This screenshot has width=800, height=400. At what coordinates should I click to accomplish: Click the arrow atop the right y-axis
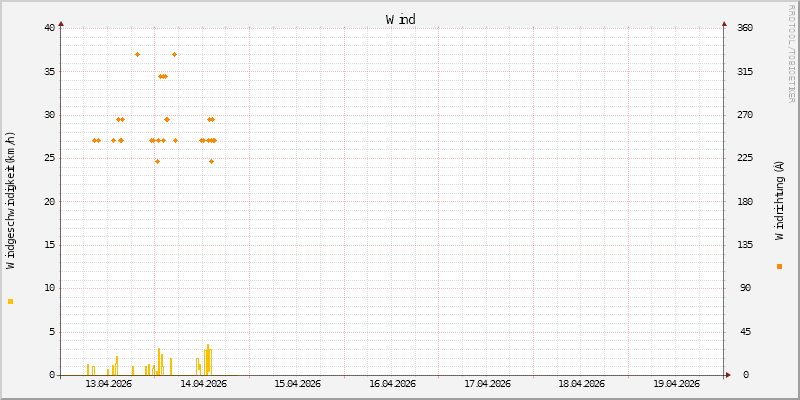(x=724, y=23)
